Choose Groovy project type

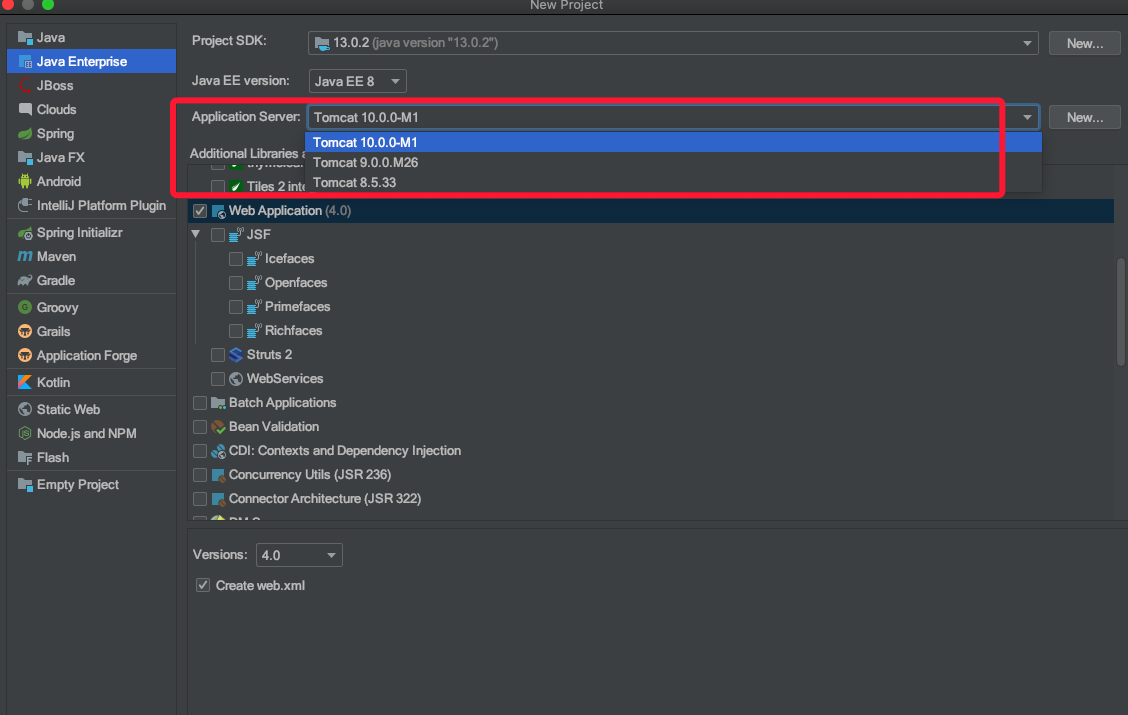(91, 308)
